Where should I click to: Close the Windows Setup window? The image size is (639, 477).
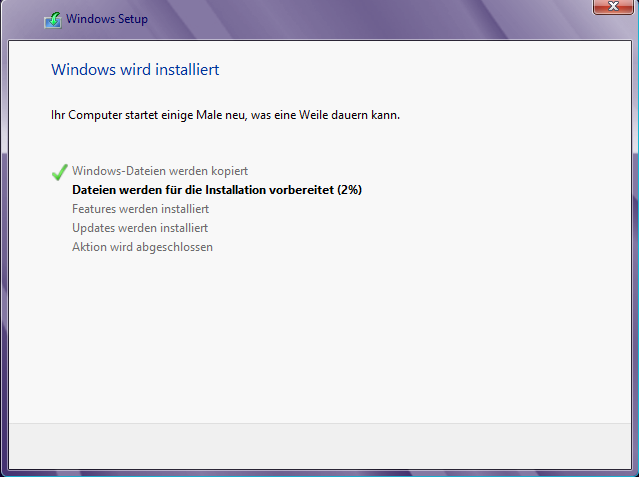point(613,6)
